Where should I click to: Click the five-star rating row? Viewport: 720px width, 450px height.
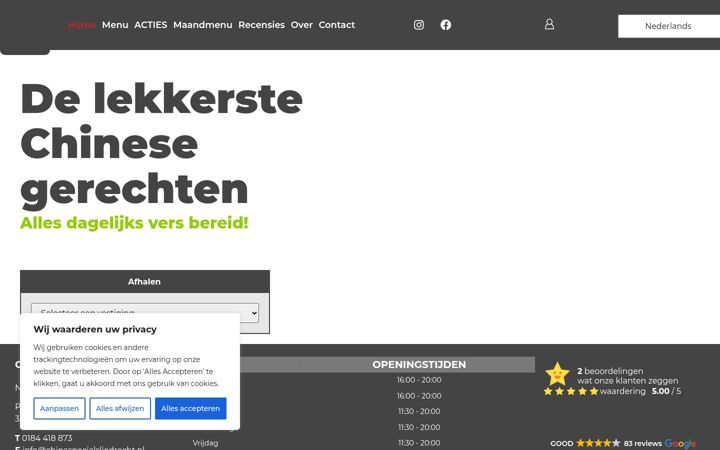click(571, 391)
